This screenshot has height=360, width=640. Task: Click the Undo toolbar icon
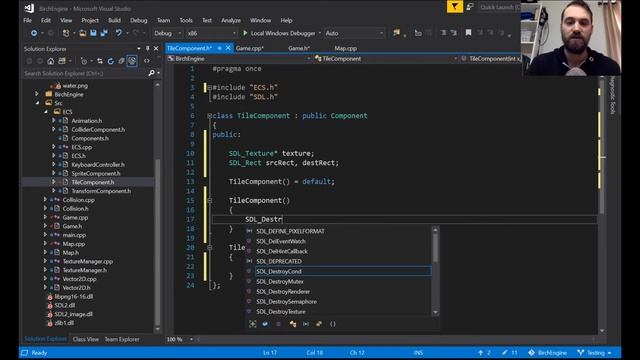coord(118,33)
